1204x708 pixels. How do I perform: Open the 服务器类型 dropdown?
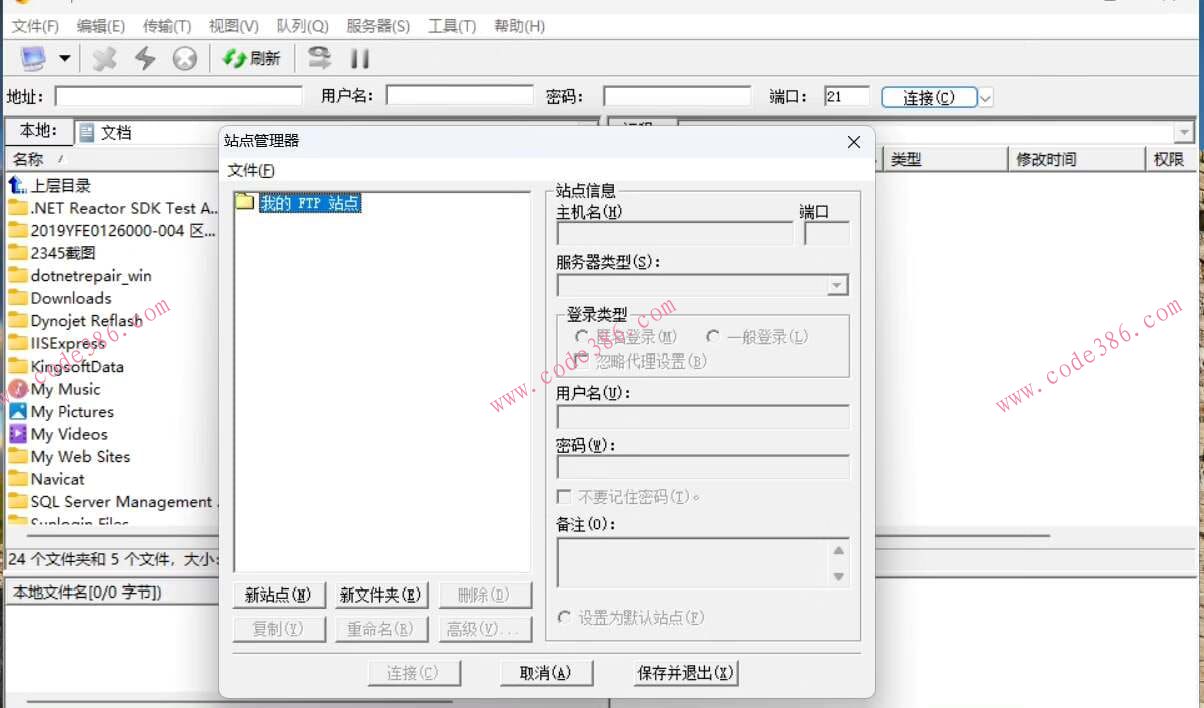pyautogui.click(x=837, y=285)
